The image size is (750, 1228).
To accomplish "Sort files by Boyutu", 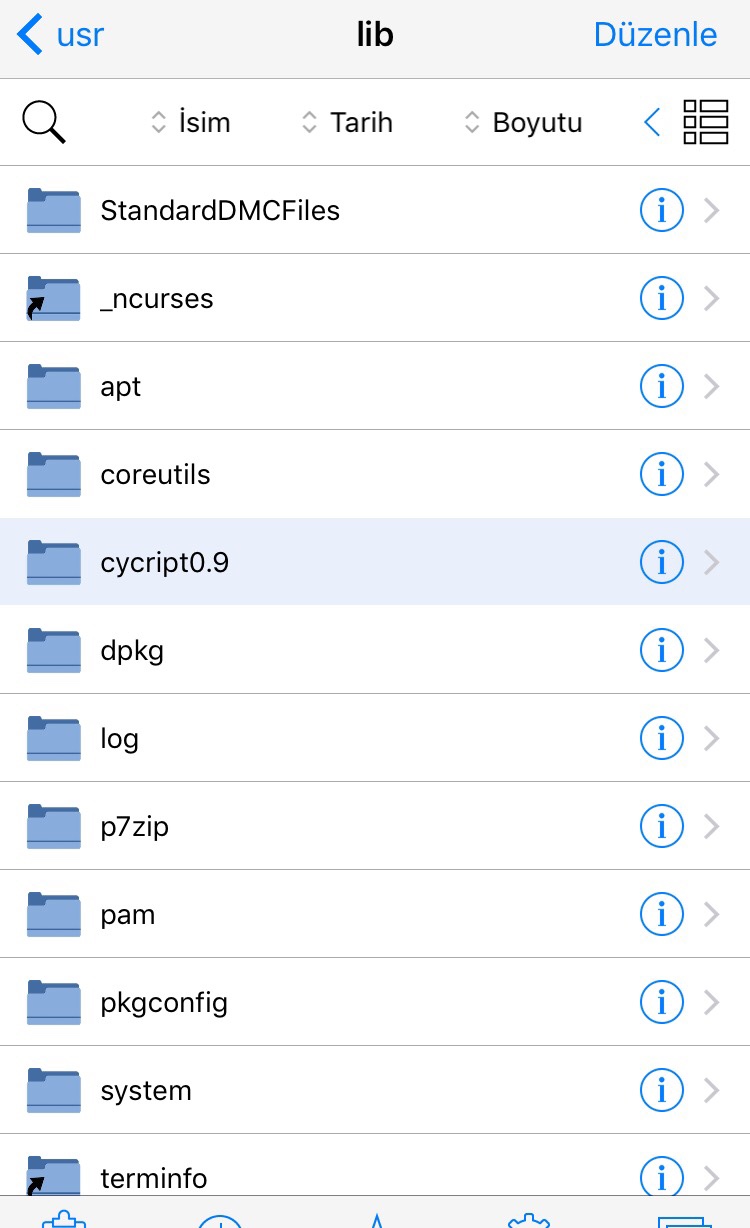I will [x=523, y=123].
